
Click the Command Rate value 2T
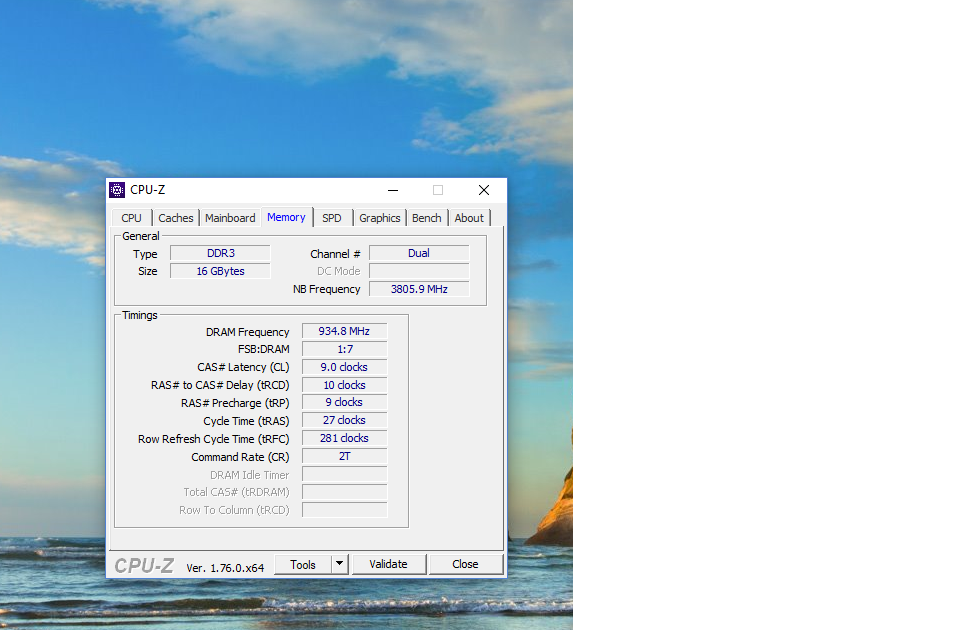click(345, 456)
